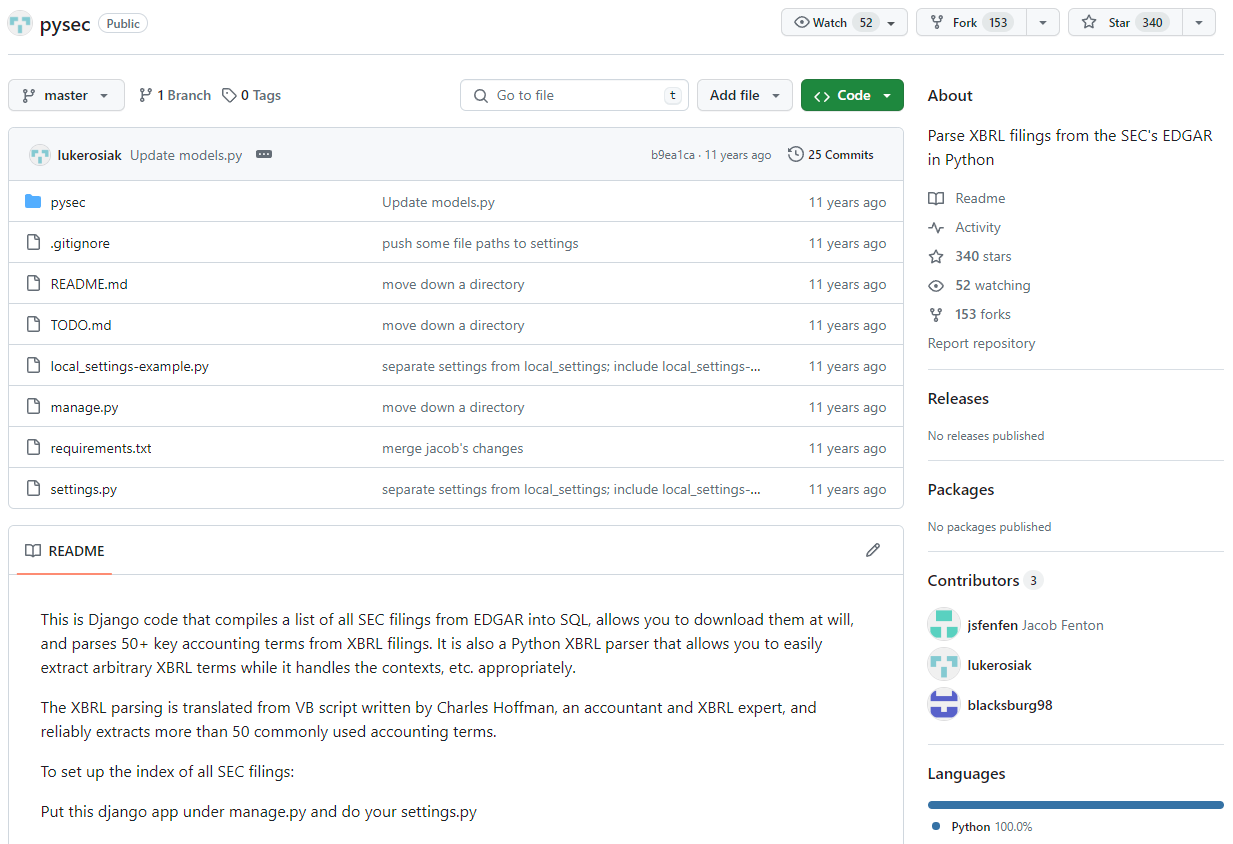Open commit 'merge jacob's changes'
This screenshot has width=1233, height=844.
[453, 448]
